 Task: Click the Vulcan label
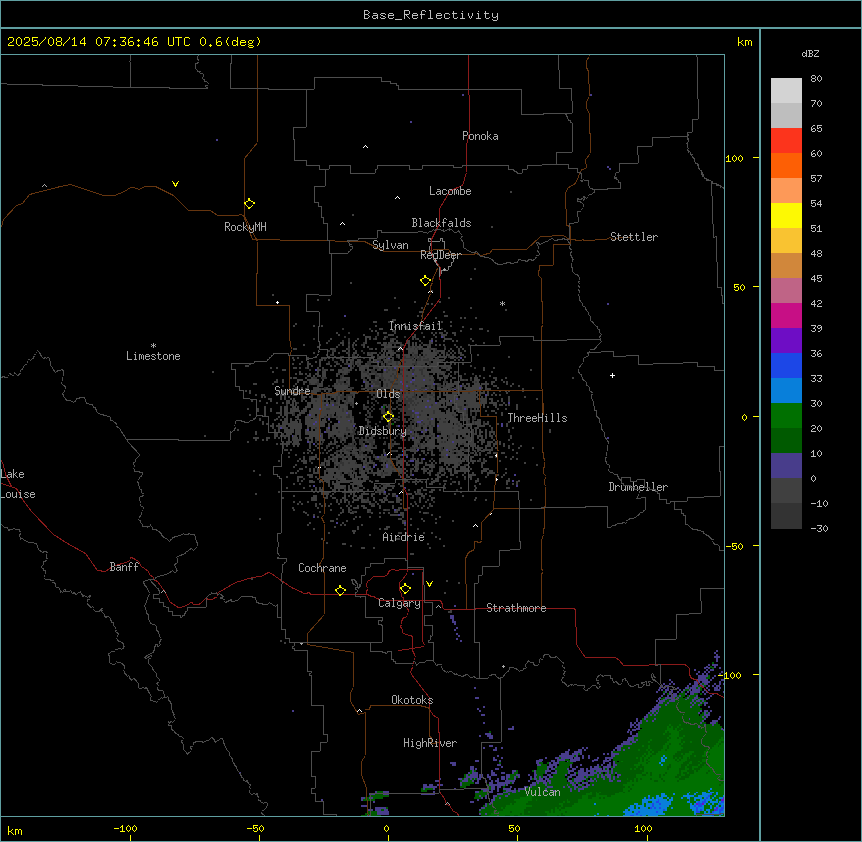click(x=543, y=792)
